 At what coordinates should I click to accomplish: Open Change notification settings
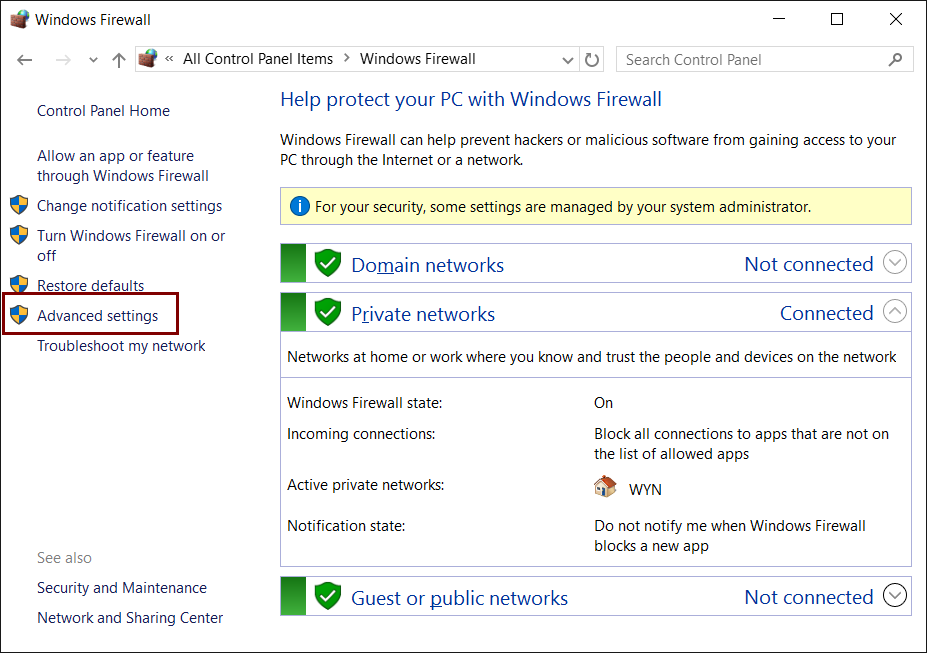coord(129,206)
